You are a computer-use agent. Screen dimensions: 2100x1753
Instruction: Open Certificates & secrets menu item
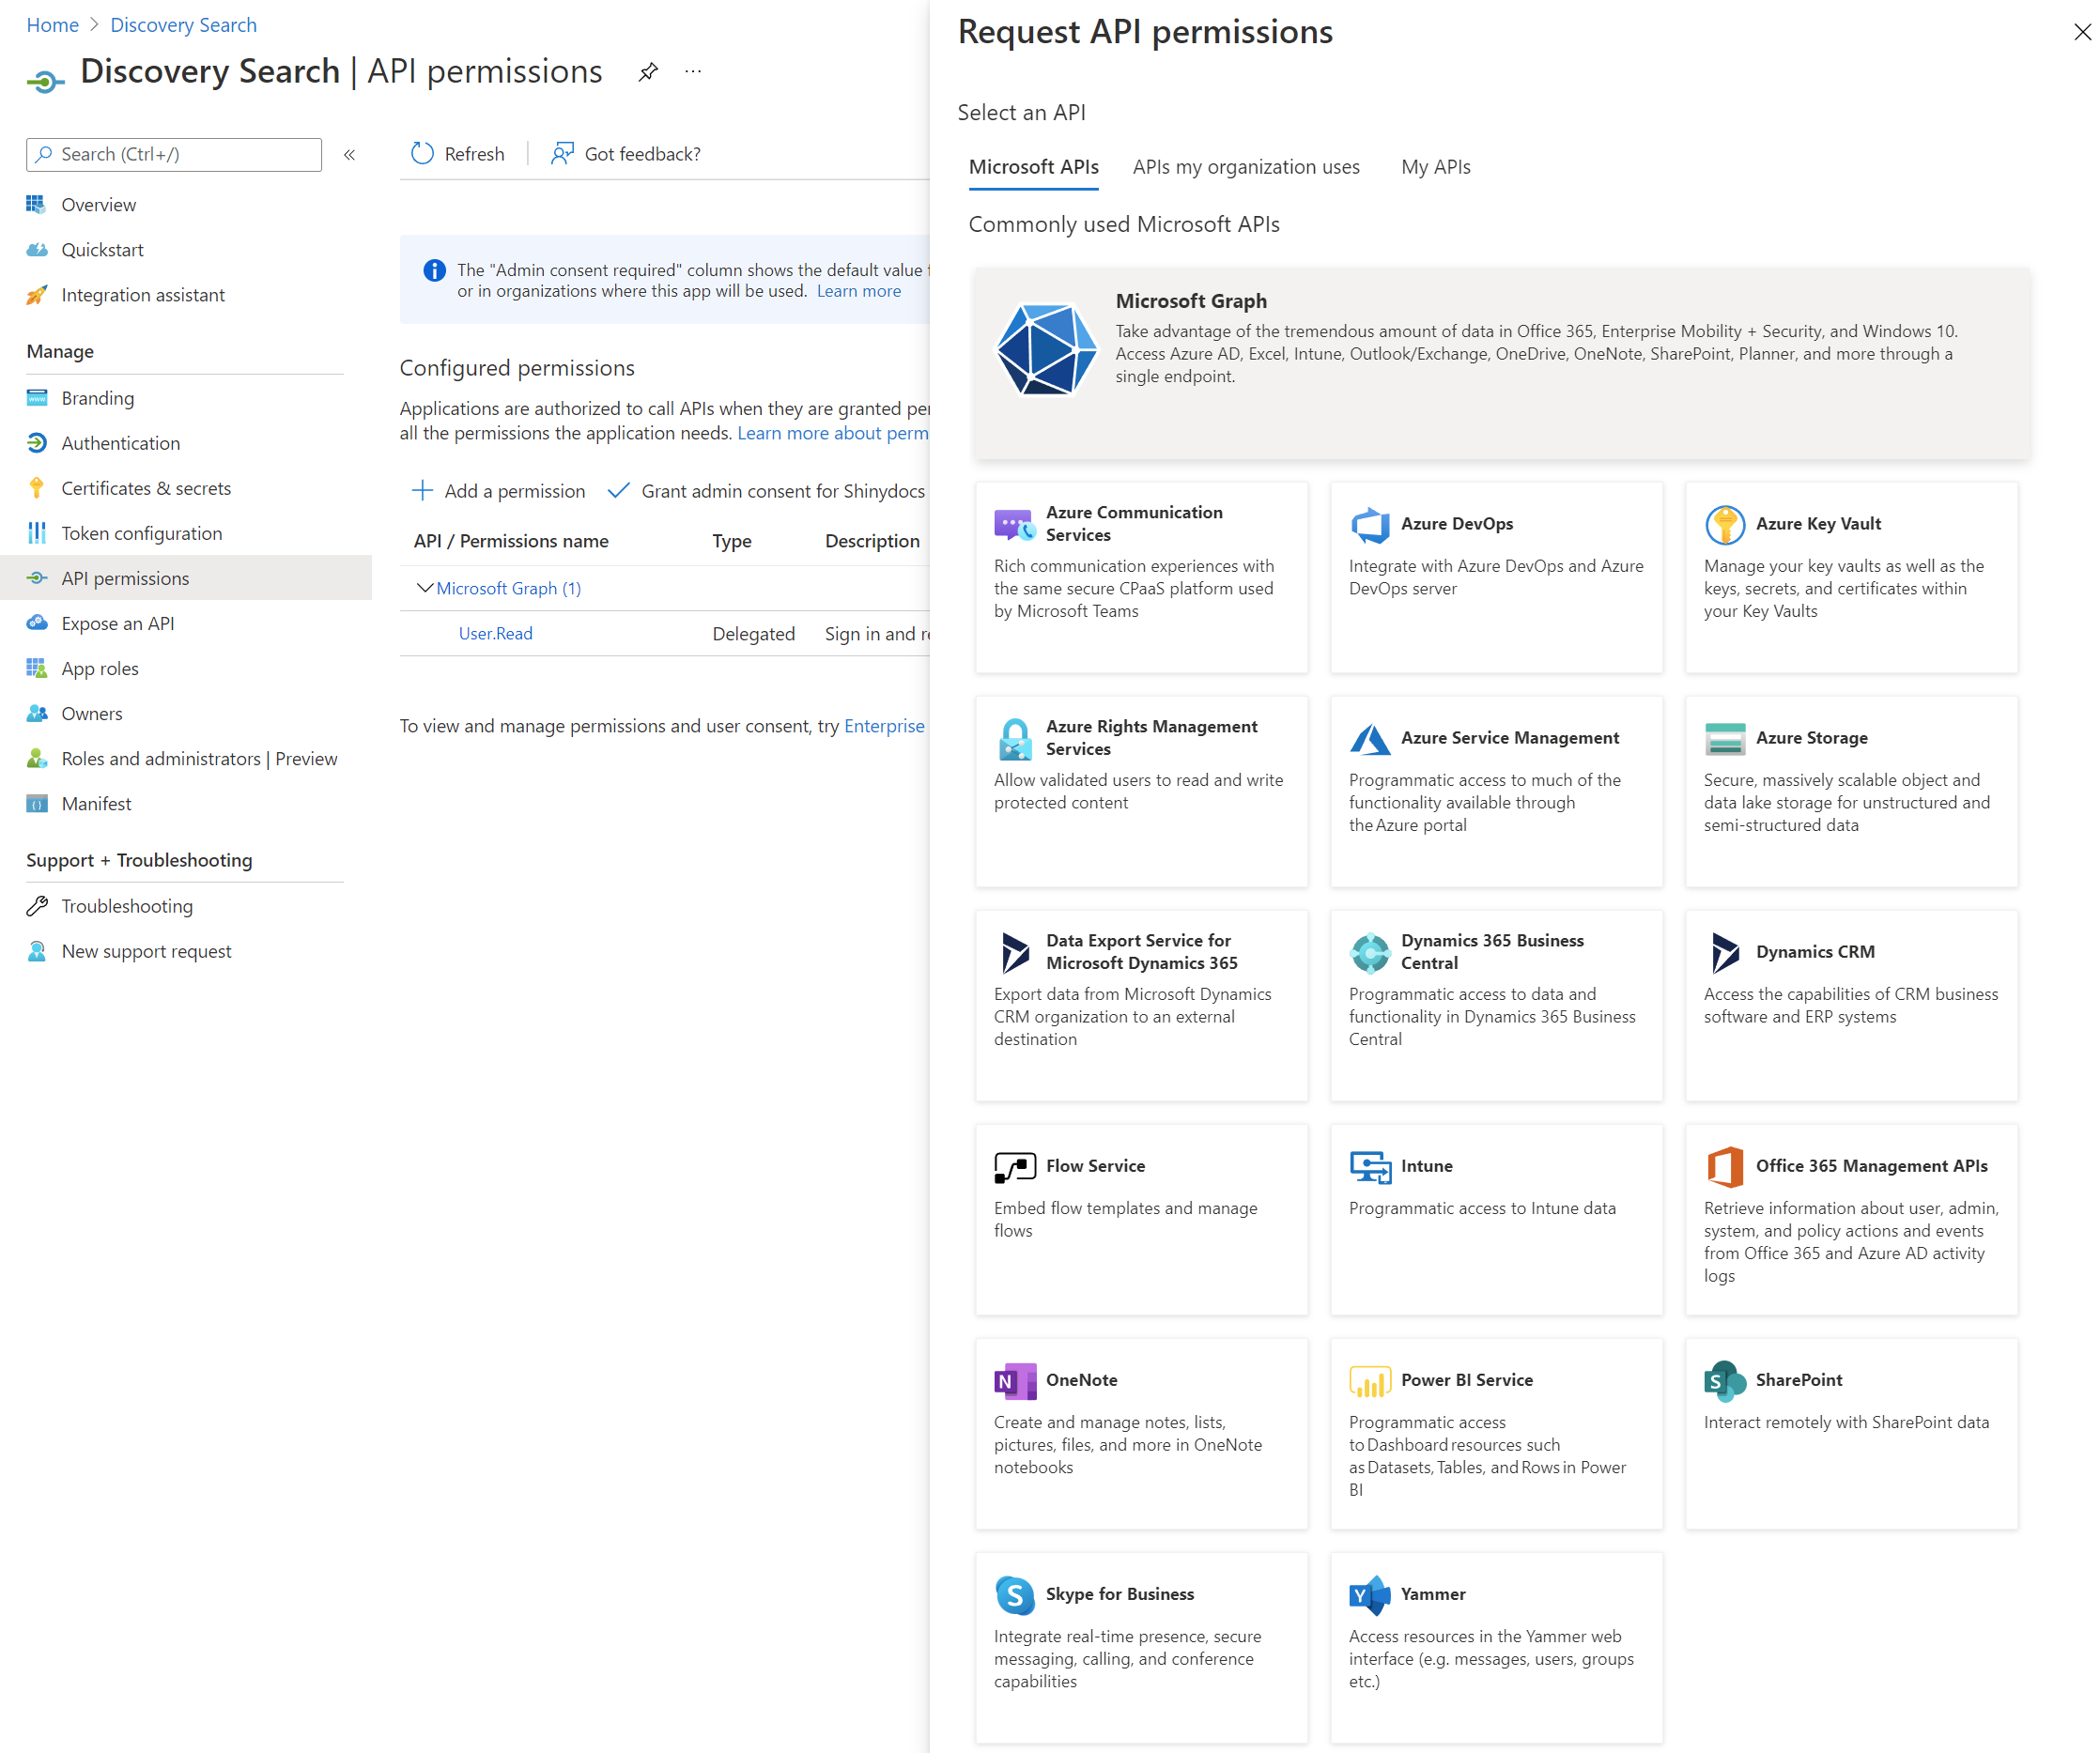coord(146,488)
